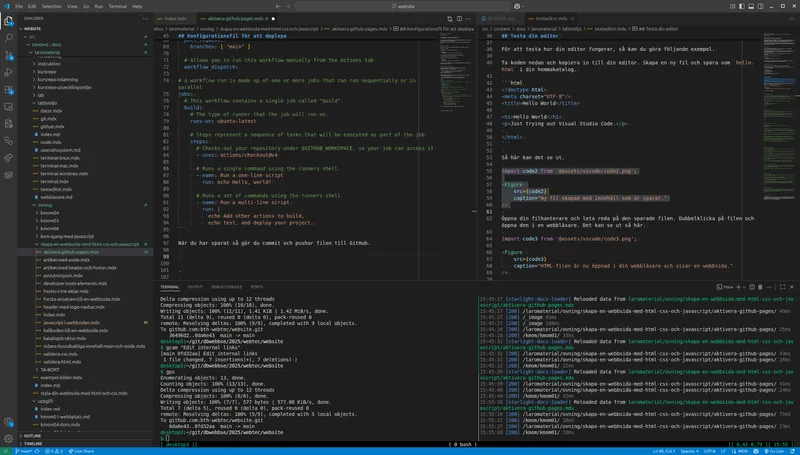Open the Copilot chat icon in title bar
Image resolution: width=800 pixels, height=455 pixels.
[x=517, y=6]
